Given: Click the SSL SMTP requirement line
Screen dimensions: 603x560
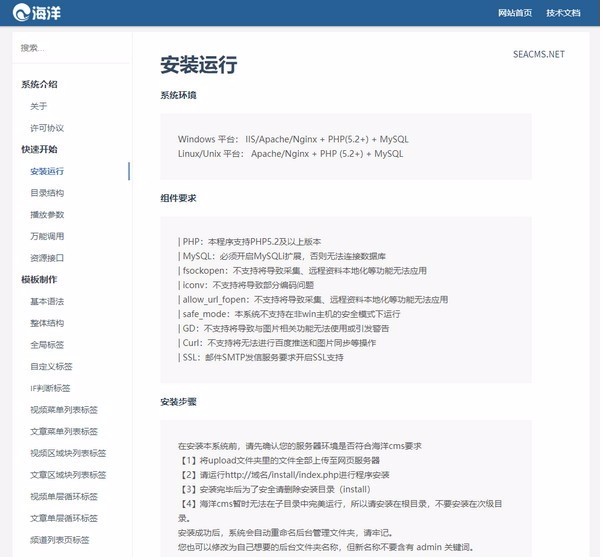Looking at the screenshot, I should [262, 358].
